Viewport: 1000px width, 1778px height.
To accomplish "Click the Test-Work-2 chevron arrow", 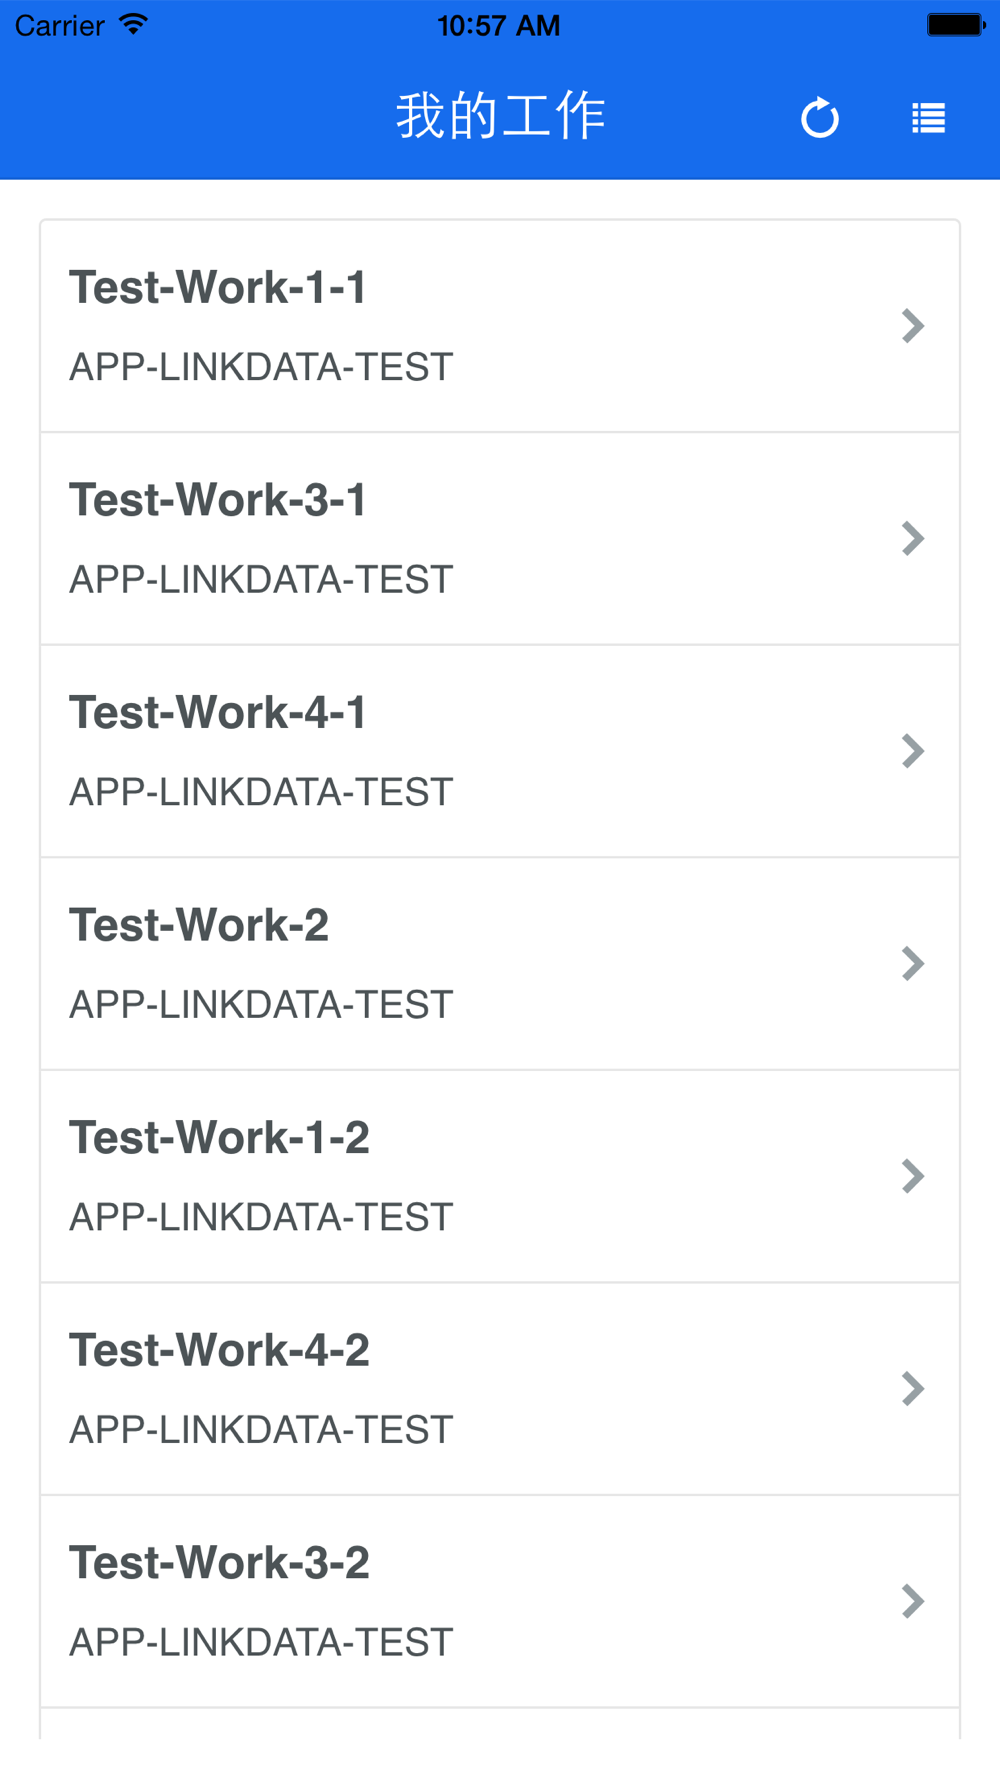I will coord(912,964).
